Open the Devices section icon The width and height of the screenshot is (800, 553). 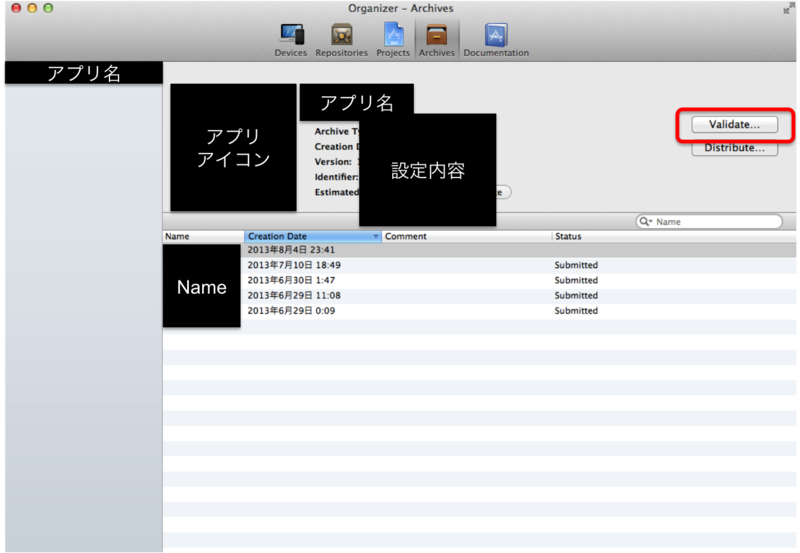291,40
